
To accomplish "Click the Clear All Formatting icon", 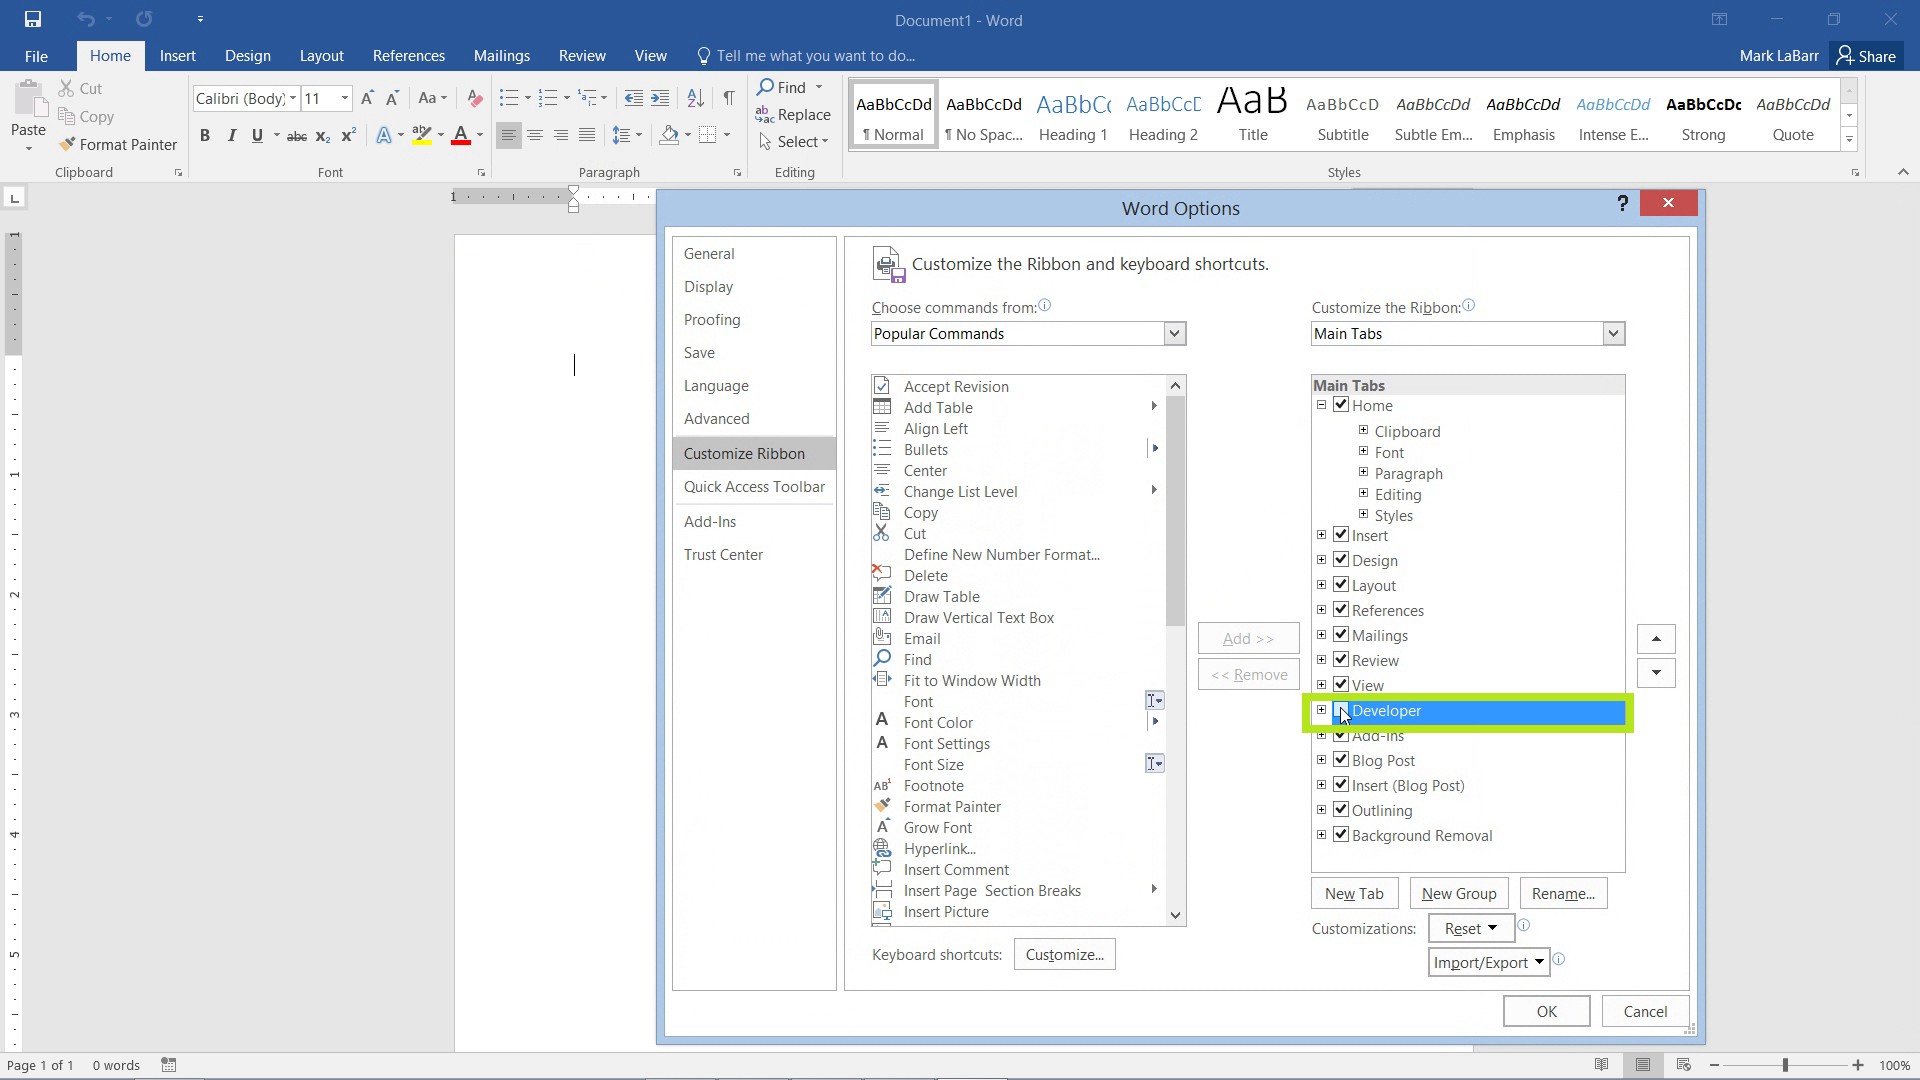I will click(x=475, y=98).
